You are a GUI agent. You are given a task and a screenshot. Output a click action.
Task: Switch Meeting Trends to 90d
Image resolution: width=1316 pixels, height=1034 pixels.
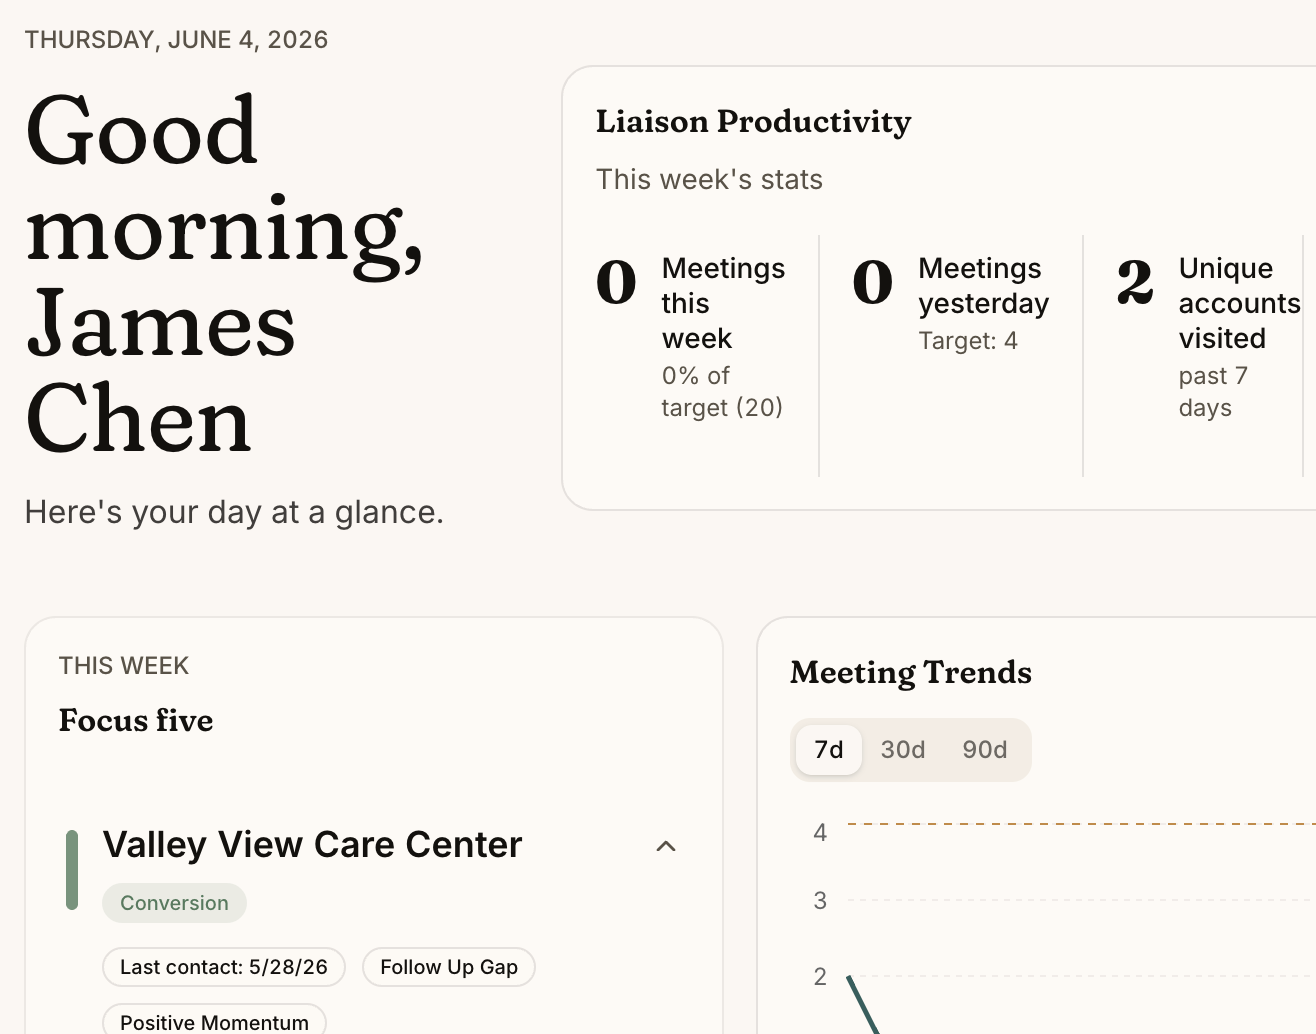pos(985,750)
